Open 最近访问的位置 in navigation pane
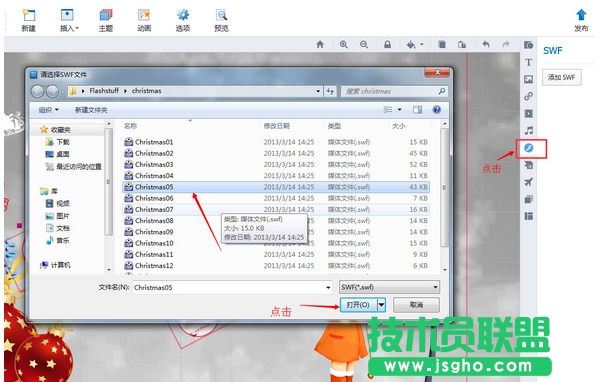The width and height of the screenshot is (595, 382). click(x=74, y=167)
